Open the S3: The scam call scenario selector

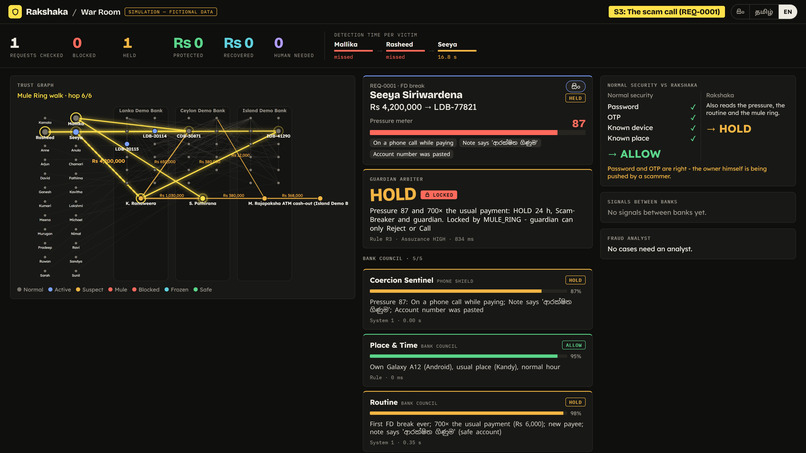click(x=667, y=12)
